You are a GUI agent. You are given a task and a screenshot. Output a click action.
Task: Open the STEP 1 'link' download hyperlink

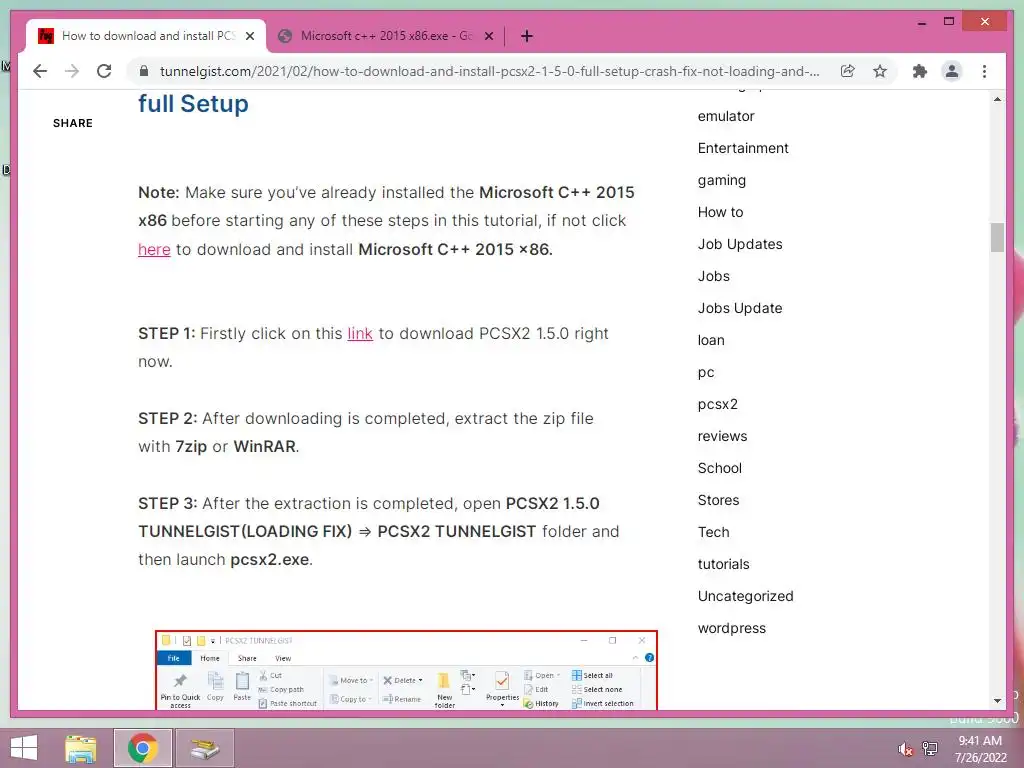pyautogui.click(x=360, y=334)
